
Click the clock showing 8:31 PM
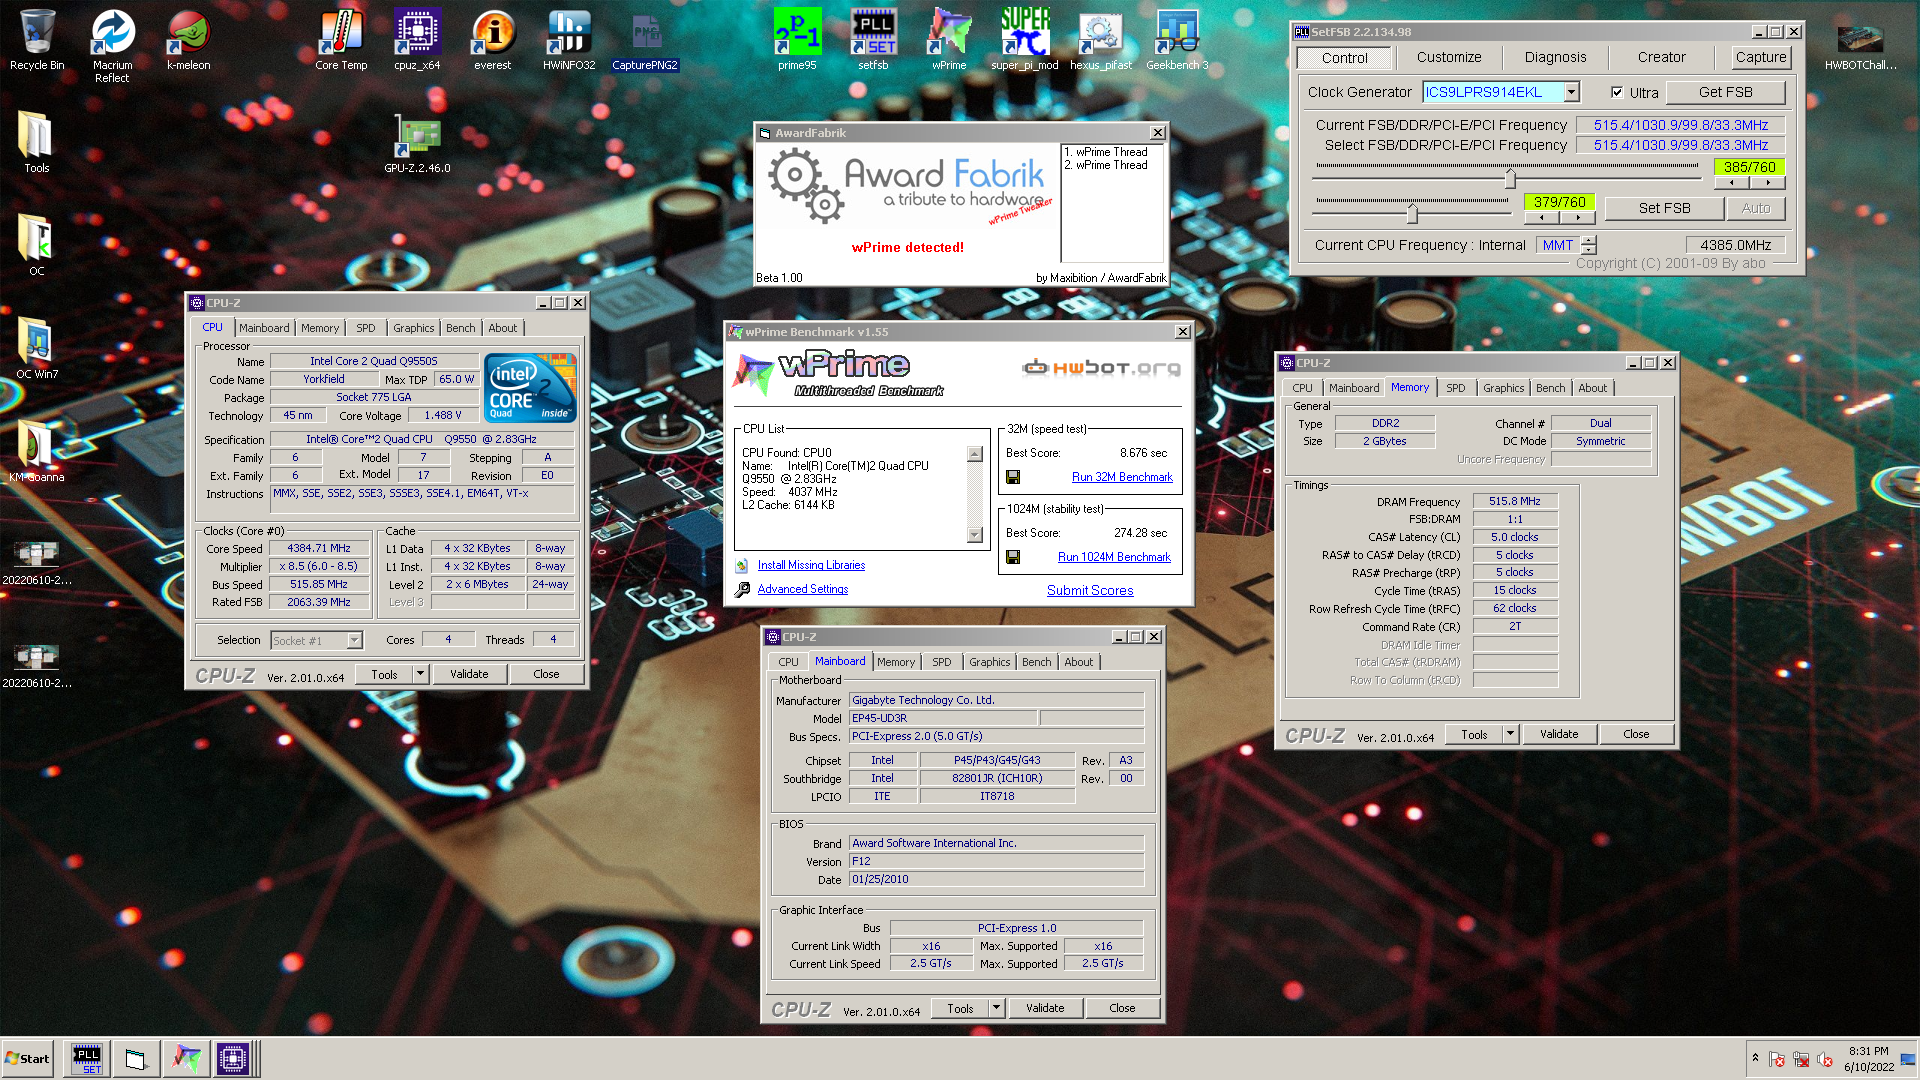click(x=1868, y=1051)
